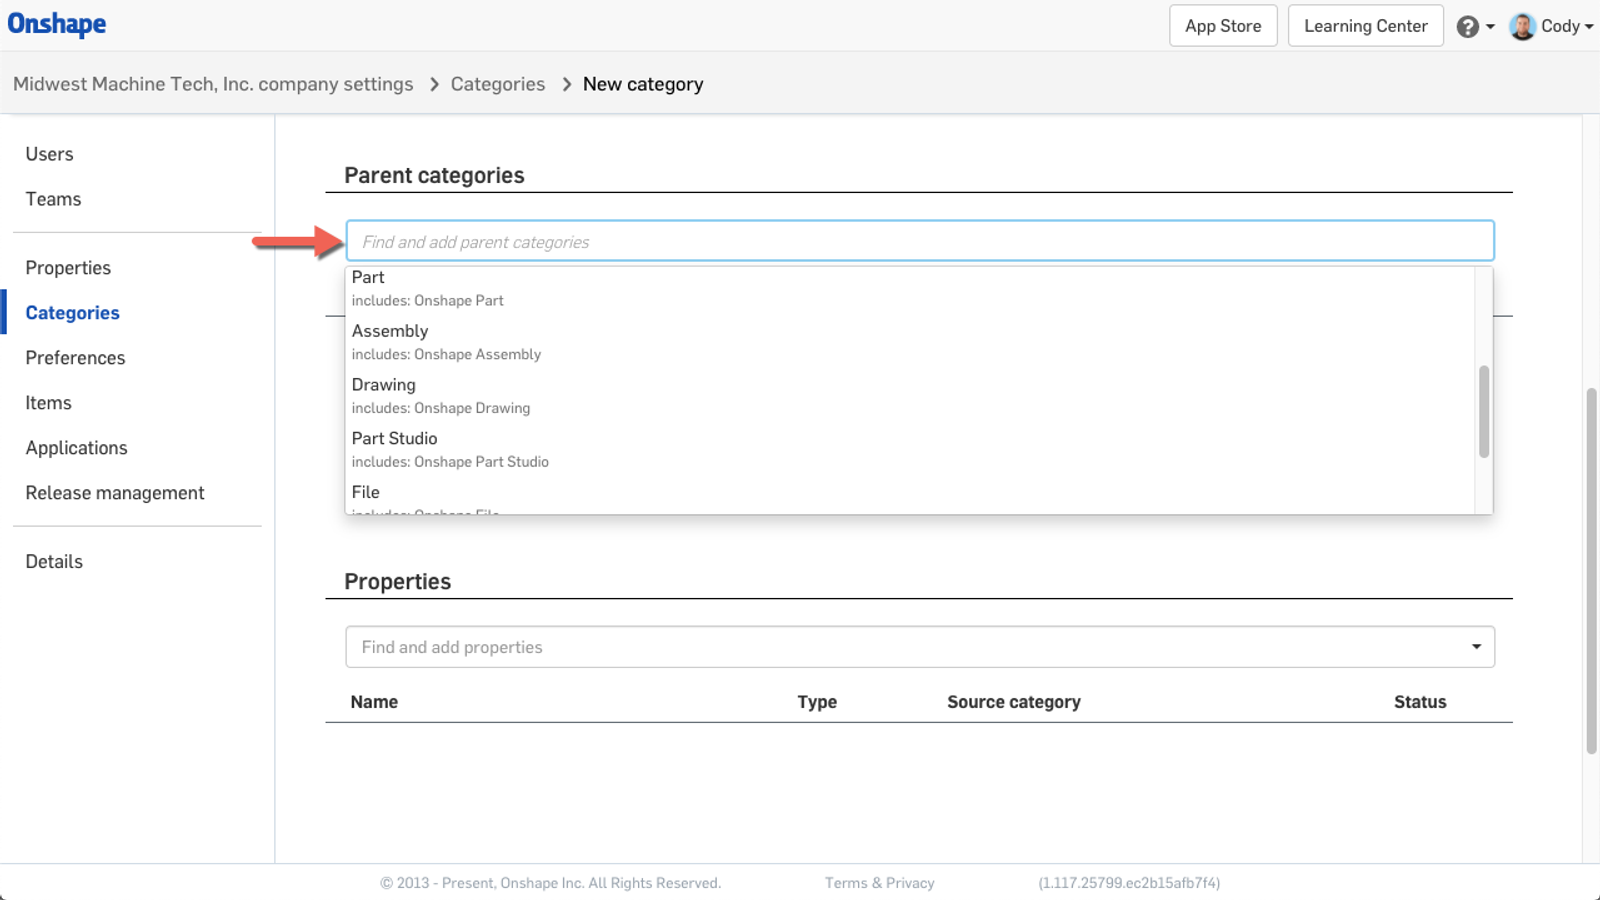Select Properties in the sidebar
This screenshot has width=1600, height=900.
point(68,267)
